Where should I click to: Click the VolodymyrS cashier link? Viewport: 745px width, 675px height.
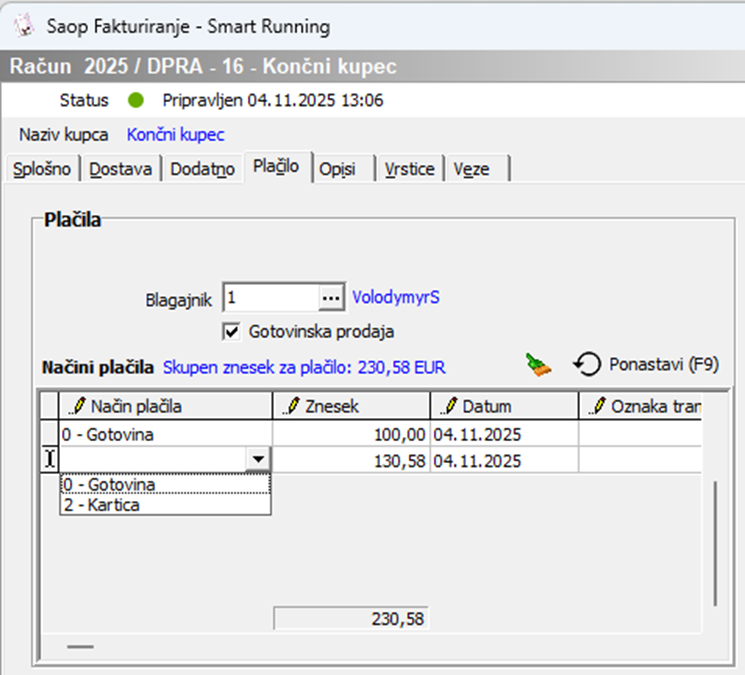(x=396, y=297)
